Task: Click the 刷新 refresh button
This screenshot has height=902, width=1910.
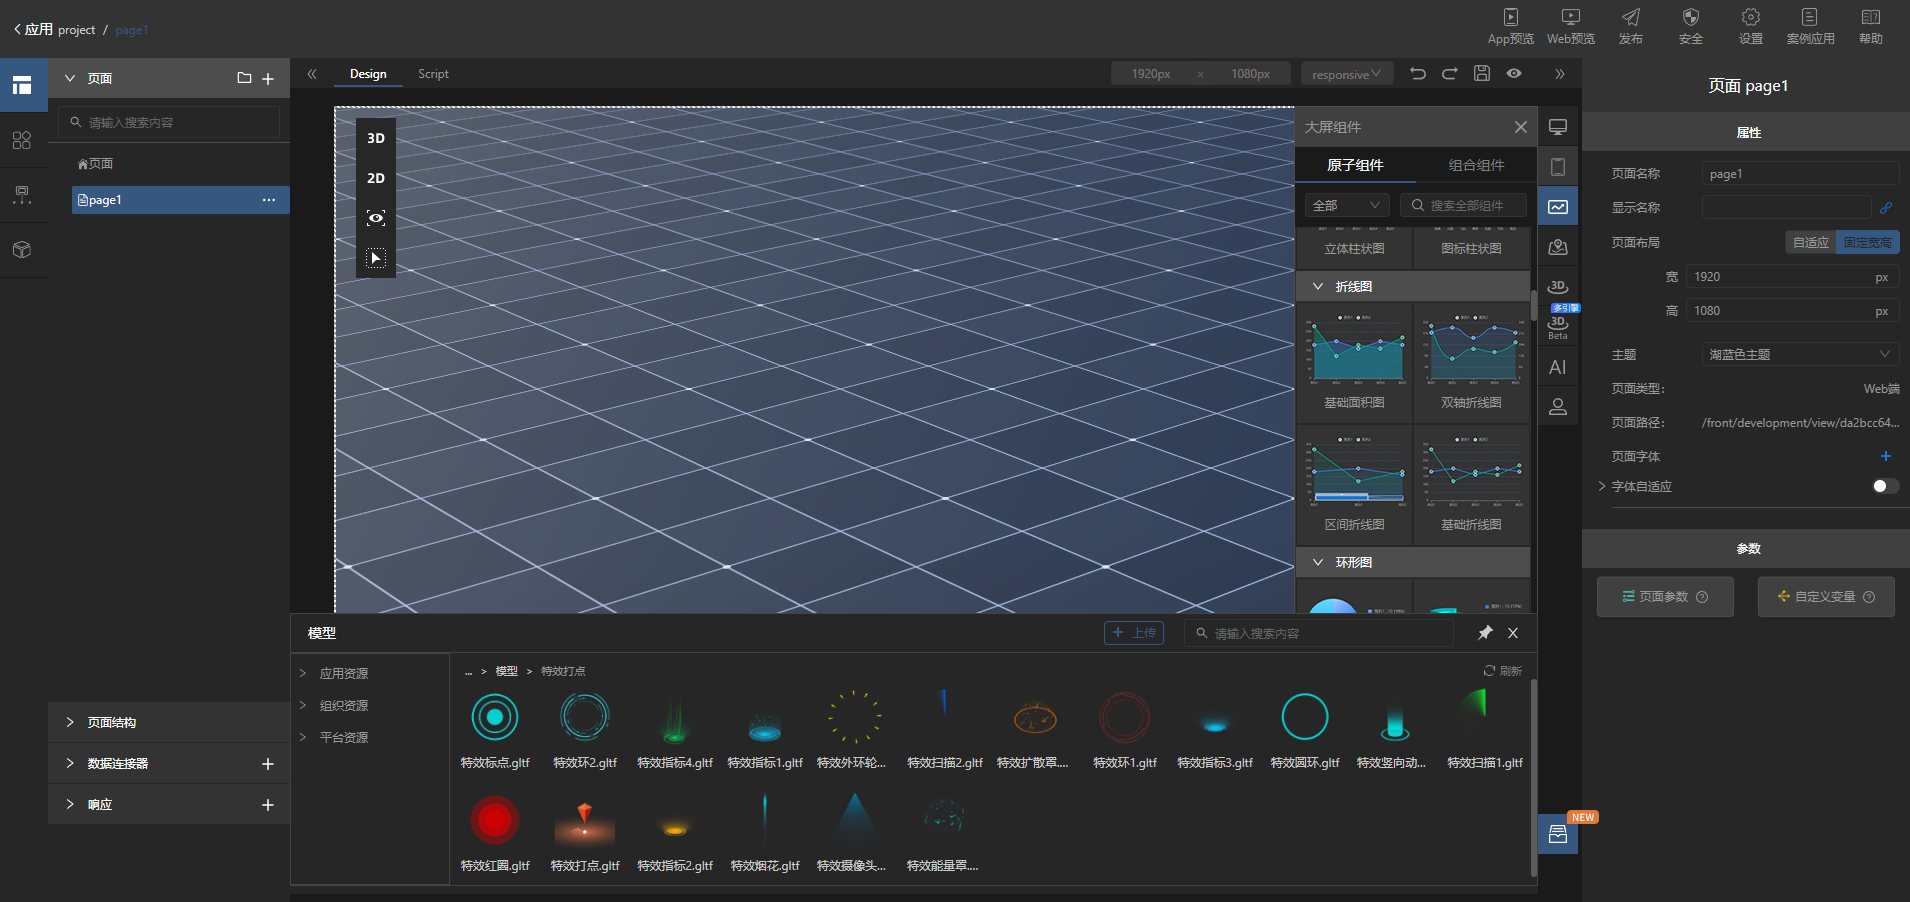Action: point(1503,671)
